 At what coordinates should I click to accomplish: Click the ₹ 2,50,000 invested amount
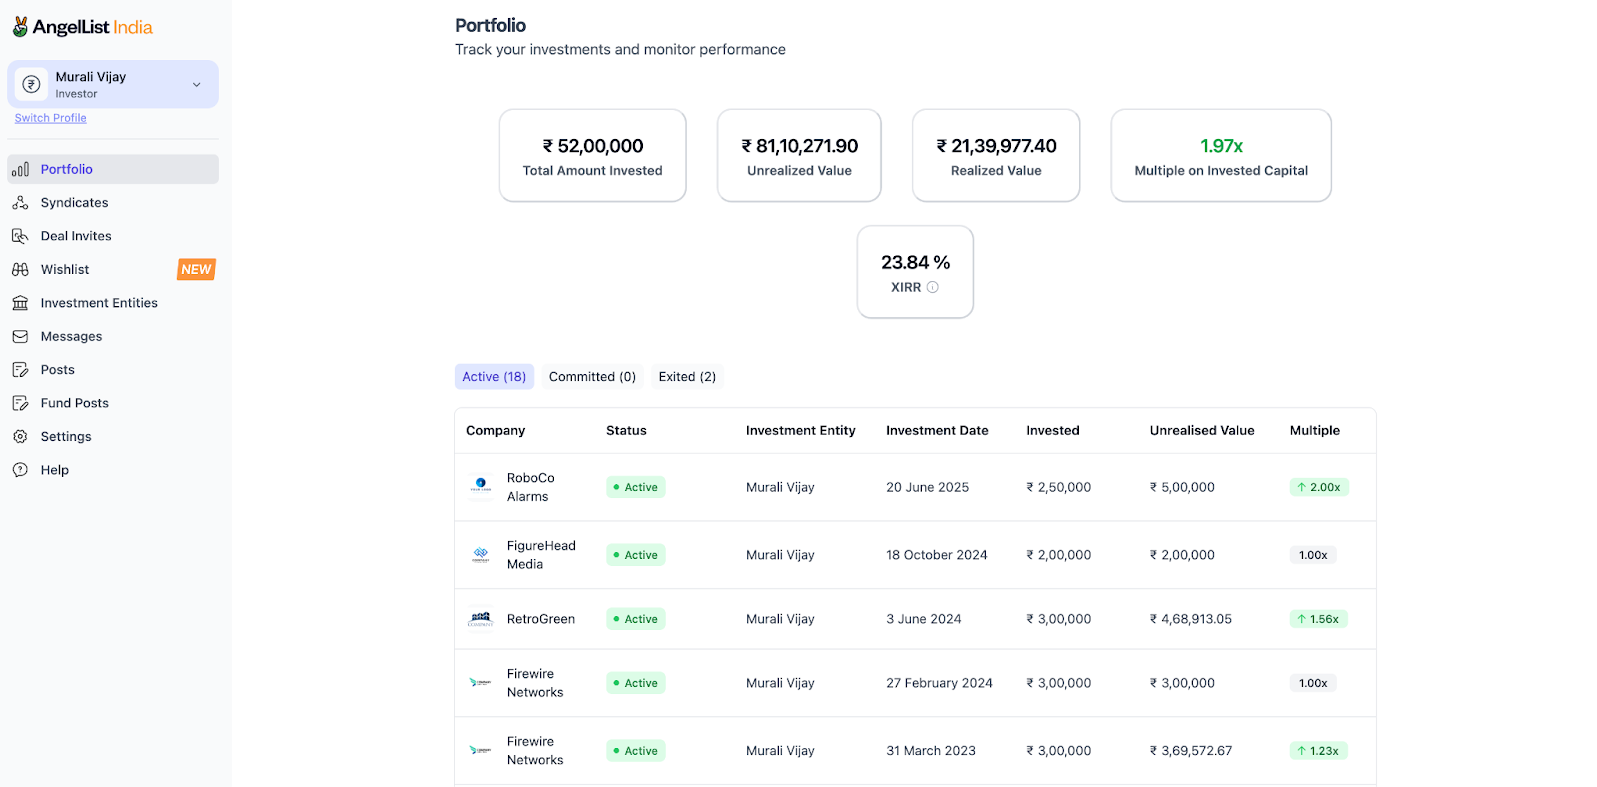1059,487
